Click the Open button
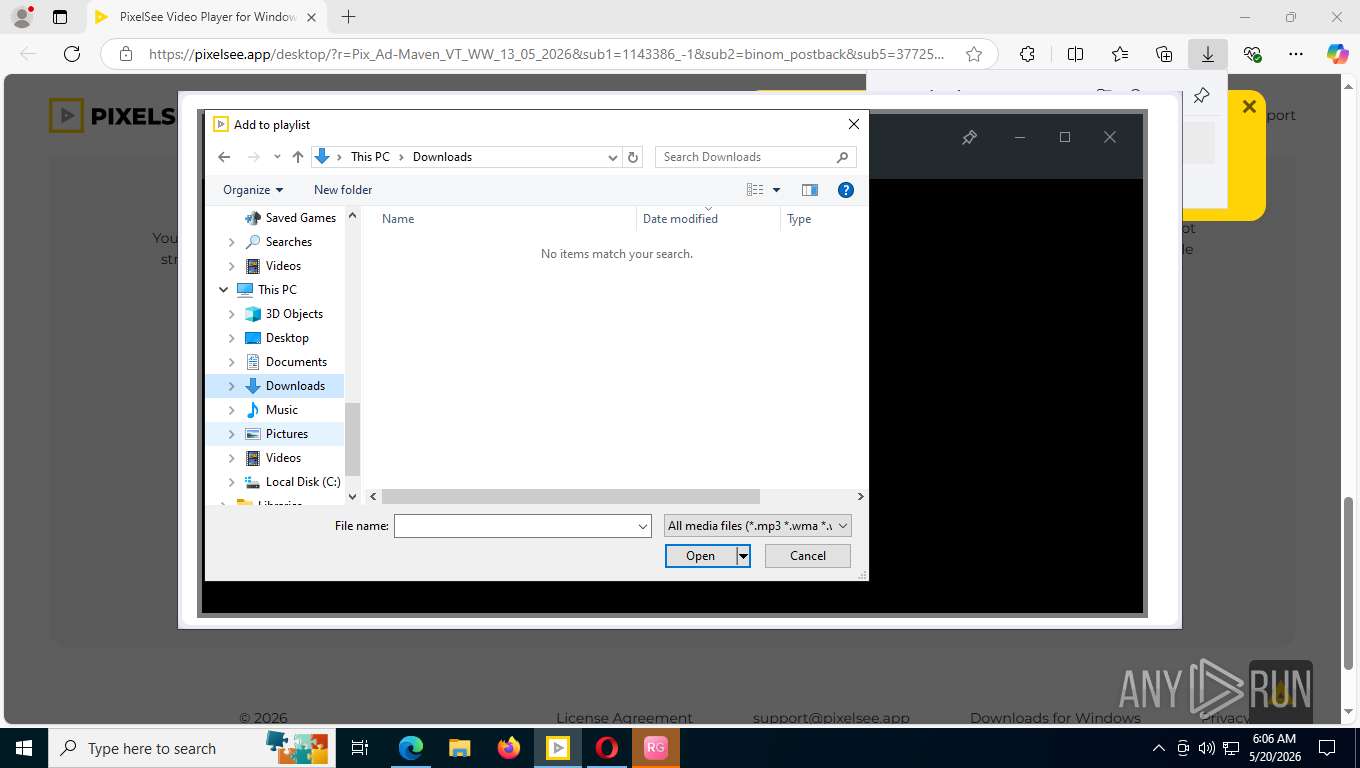 coord(701,556)
